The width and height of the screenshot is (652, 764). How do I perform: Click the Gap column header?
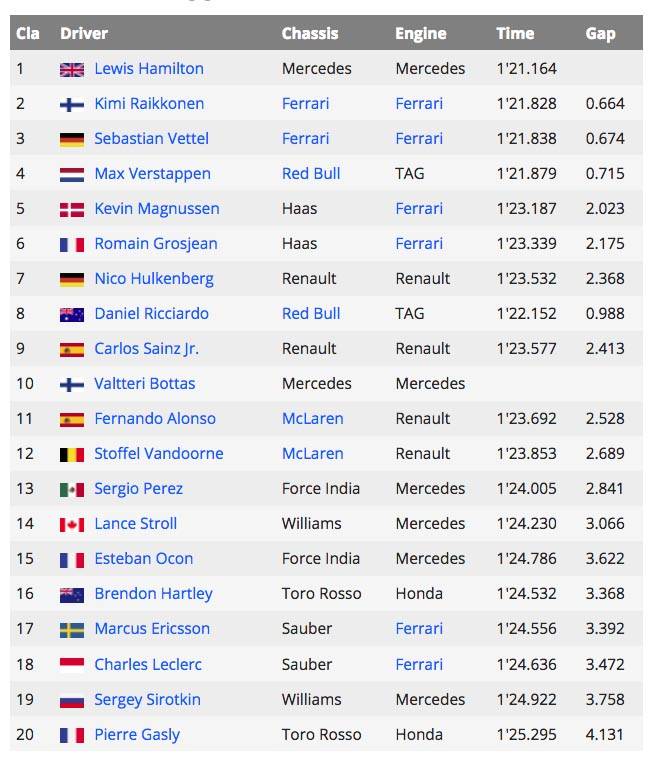coord(600,34)
